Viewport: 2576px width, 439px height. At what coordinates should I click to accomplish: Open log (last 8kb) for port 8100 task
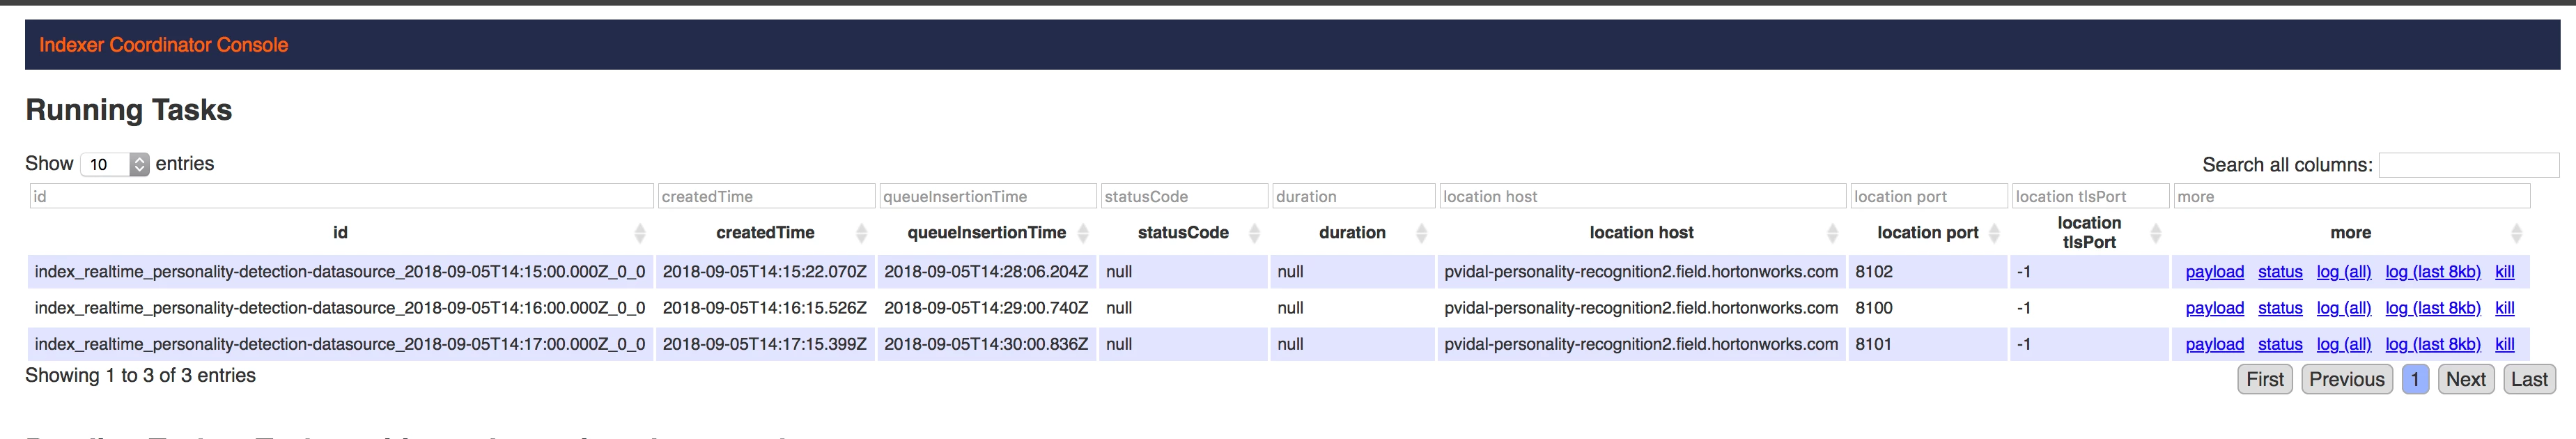(2432, 308)
